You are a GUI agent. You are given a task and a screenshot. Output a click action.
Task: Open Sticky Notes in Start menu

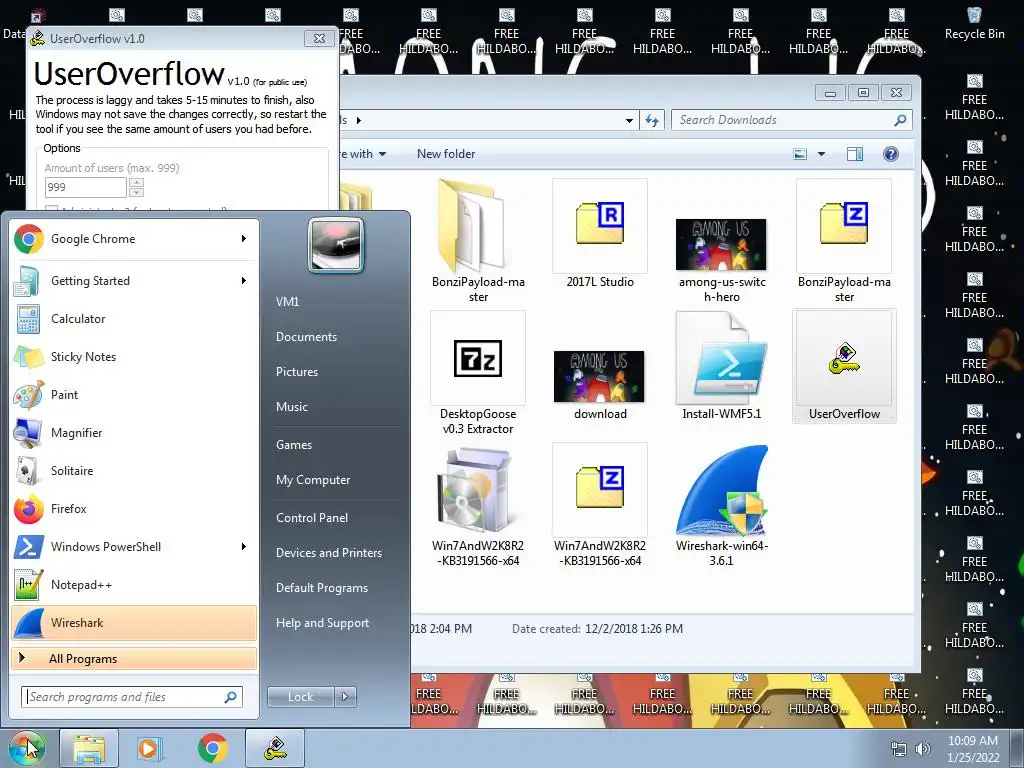pyautogui.click(x=134, y=357)
